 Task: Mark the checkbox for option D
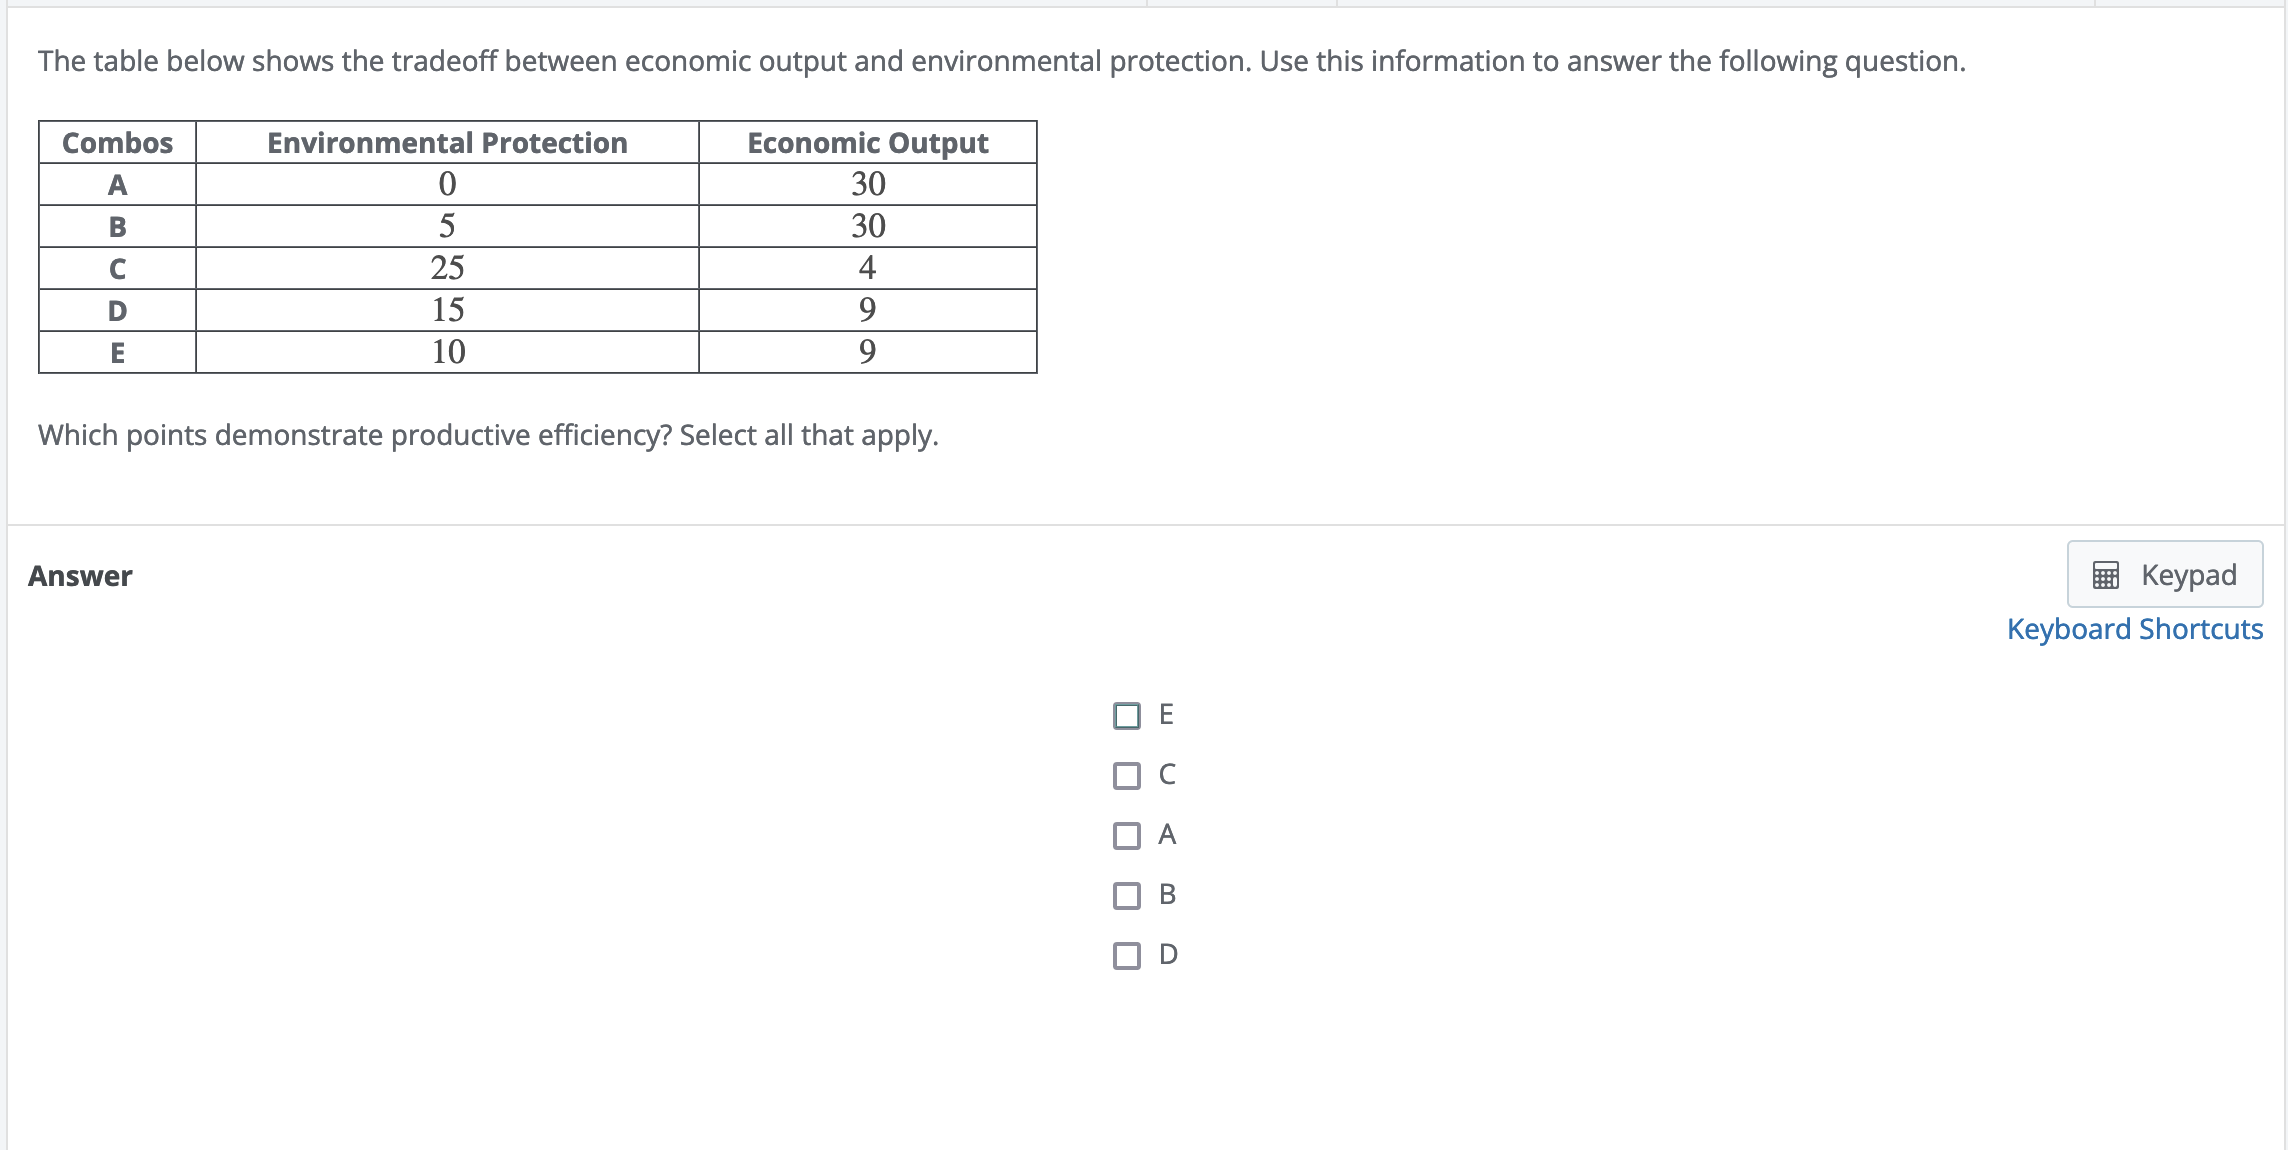point(1127,956)
